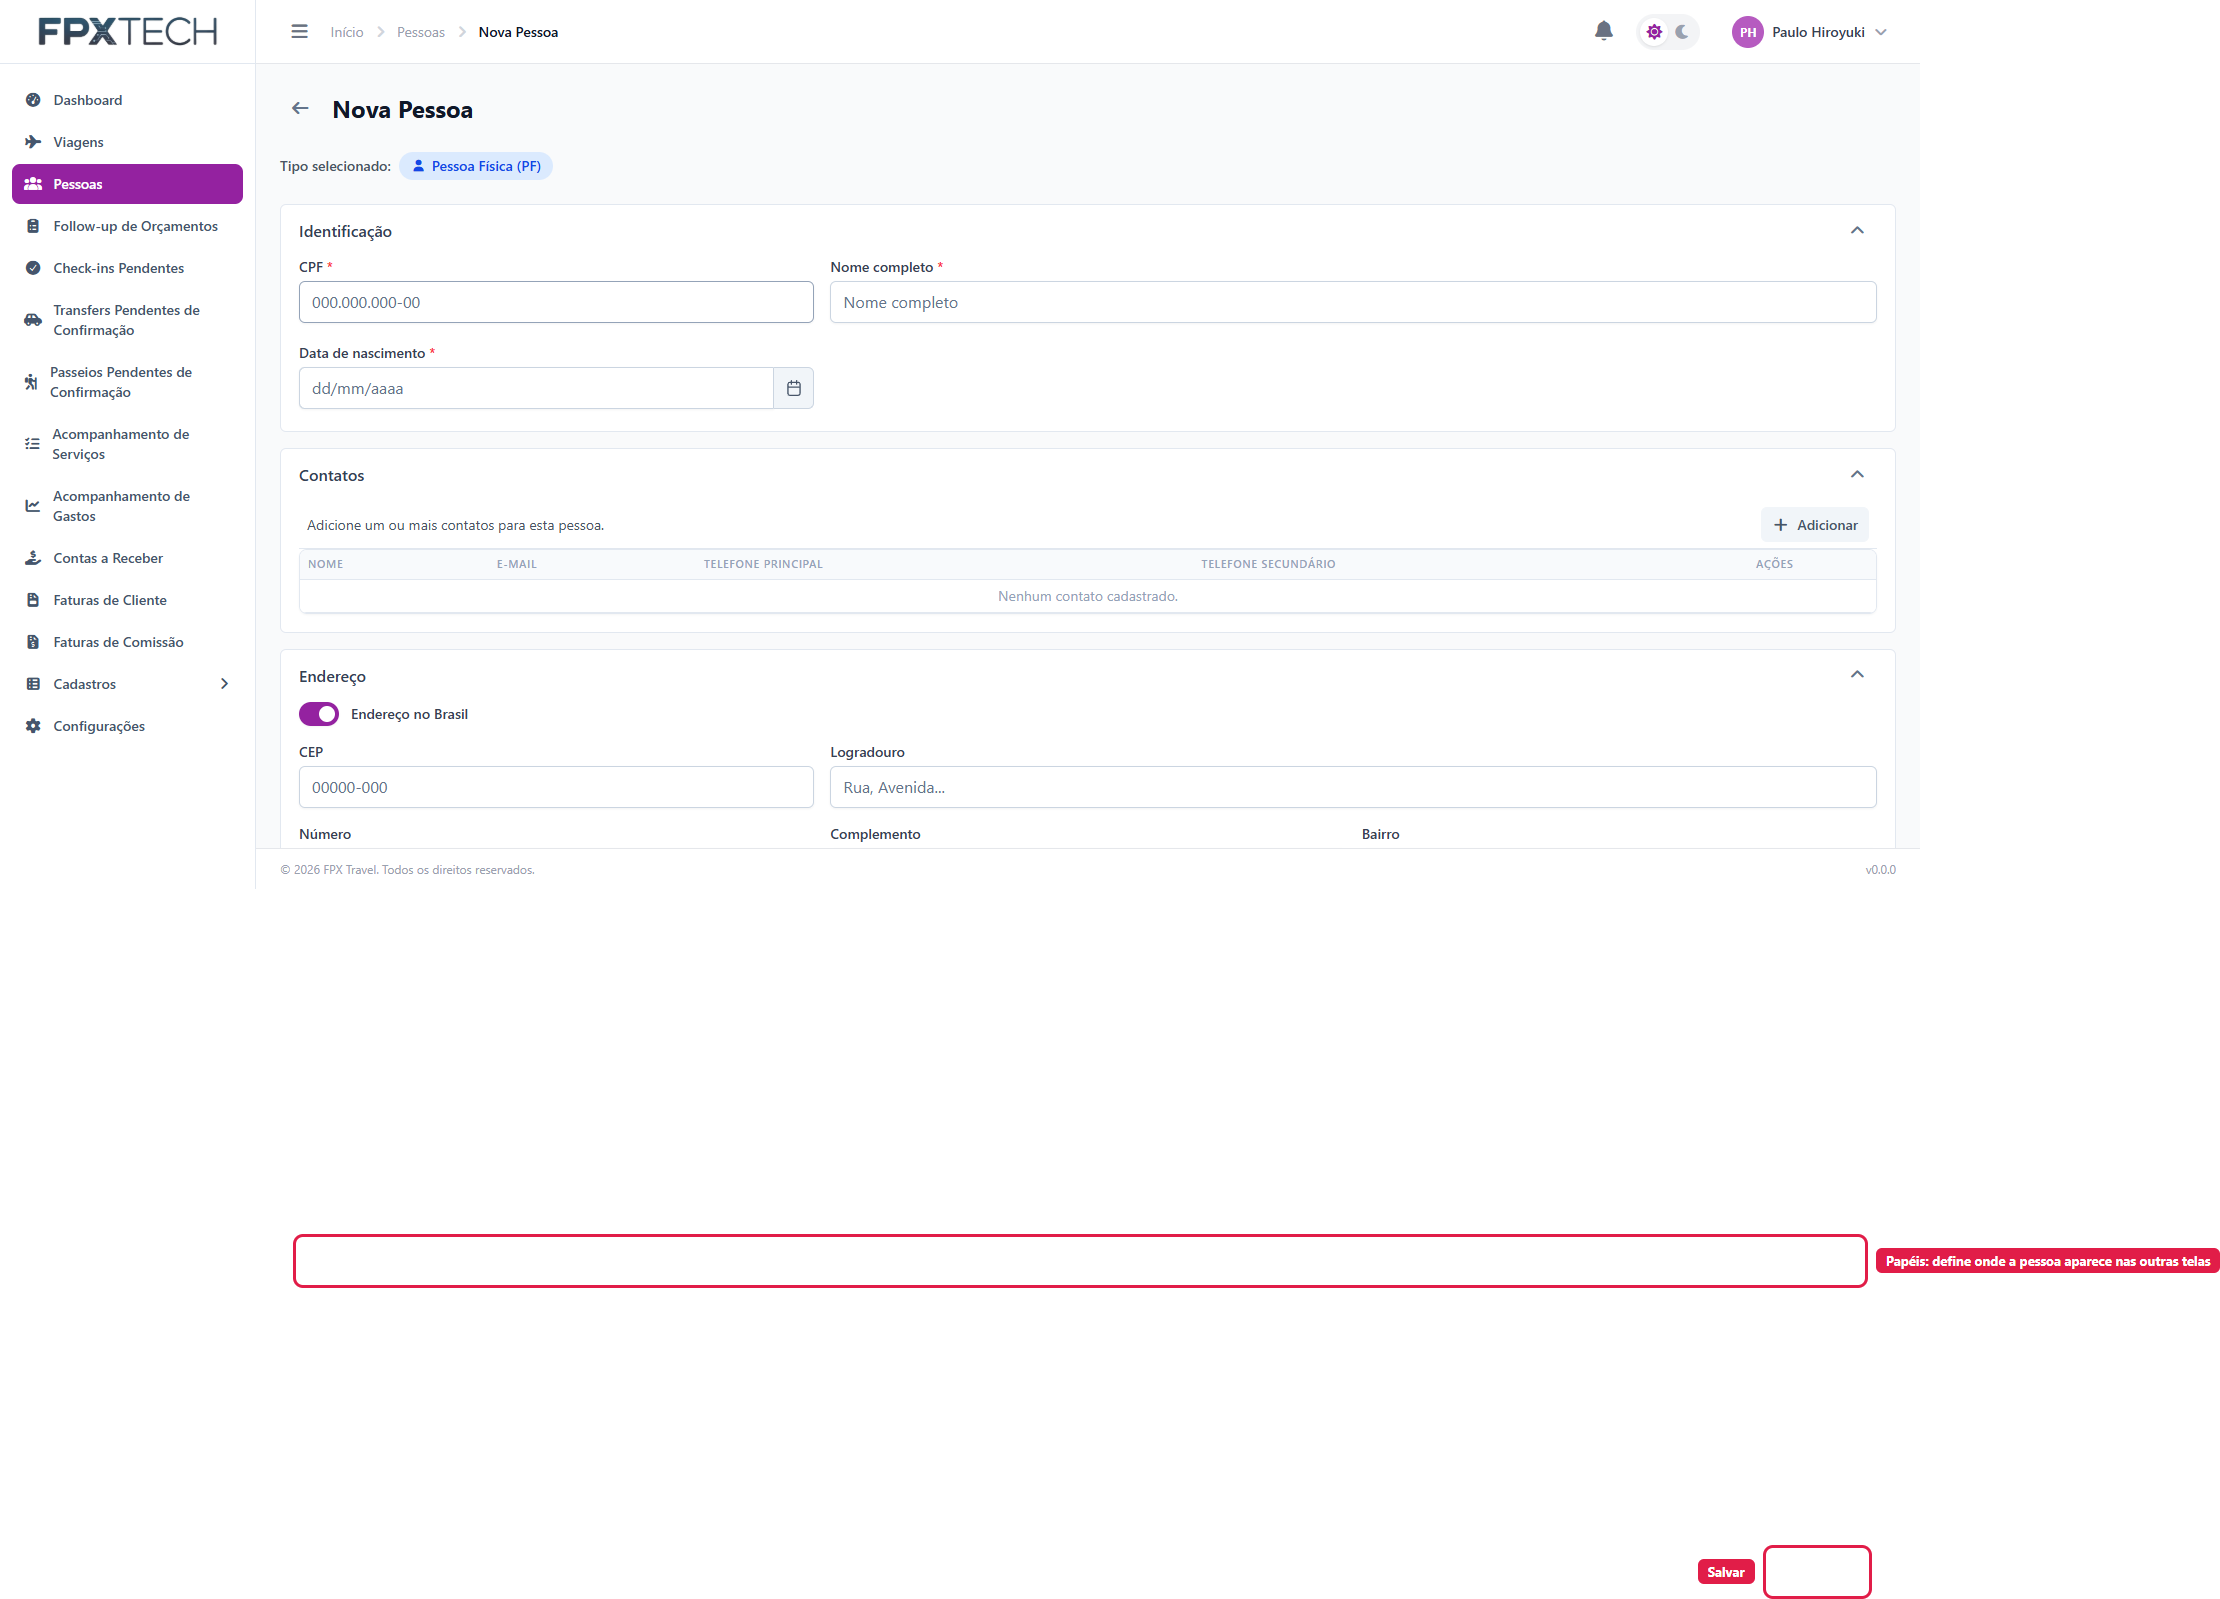The width and height of the screenshot is (2220, 1599).
Task: Collapse the Contatos section
Action: pos(1857,475)
